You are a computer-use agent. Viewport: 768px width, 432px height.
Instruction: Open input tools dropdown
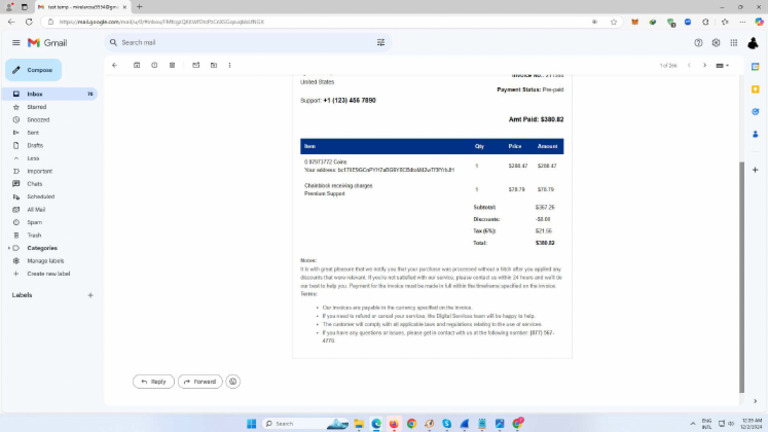722,65
